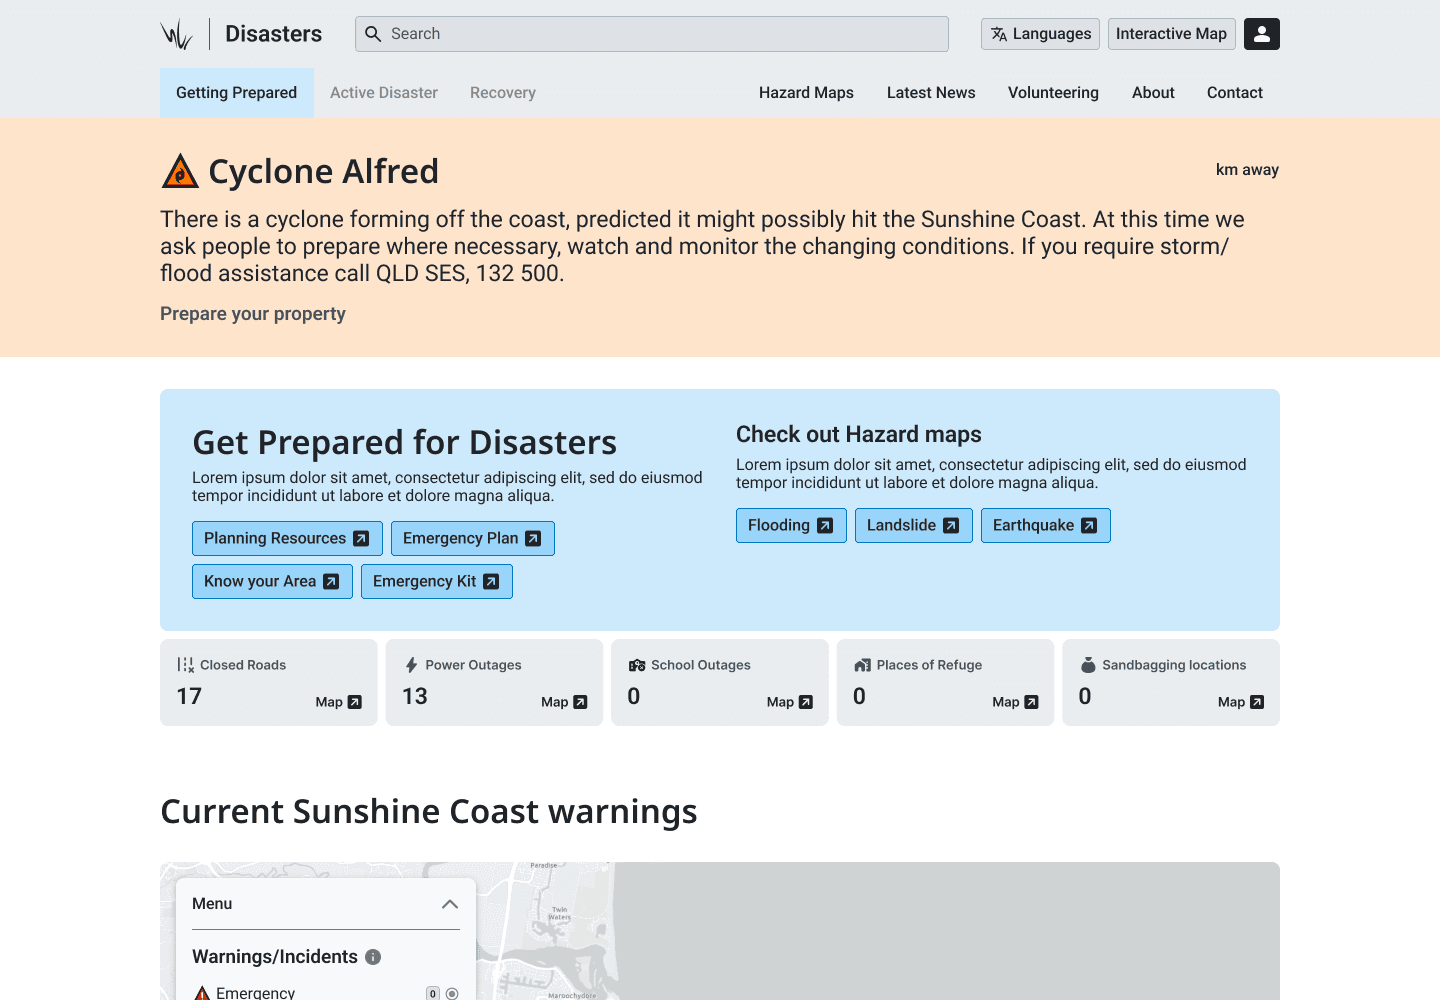Image resolution: width=1440 pixels, height=1000 pixels.
Task: Click the Sandbagging locations bag icon
Action: [x=1088, y=665]
